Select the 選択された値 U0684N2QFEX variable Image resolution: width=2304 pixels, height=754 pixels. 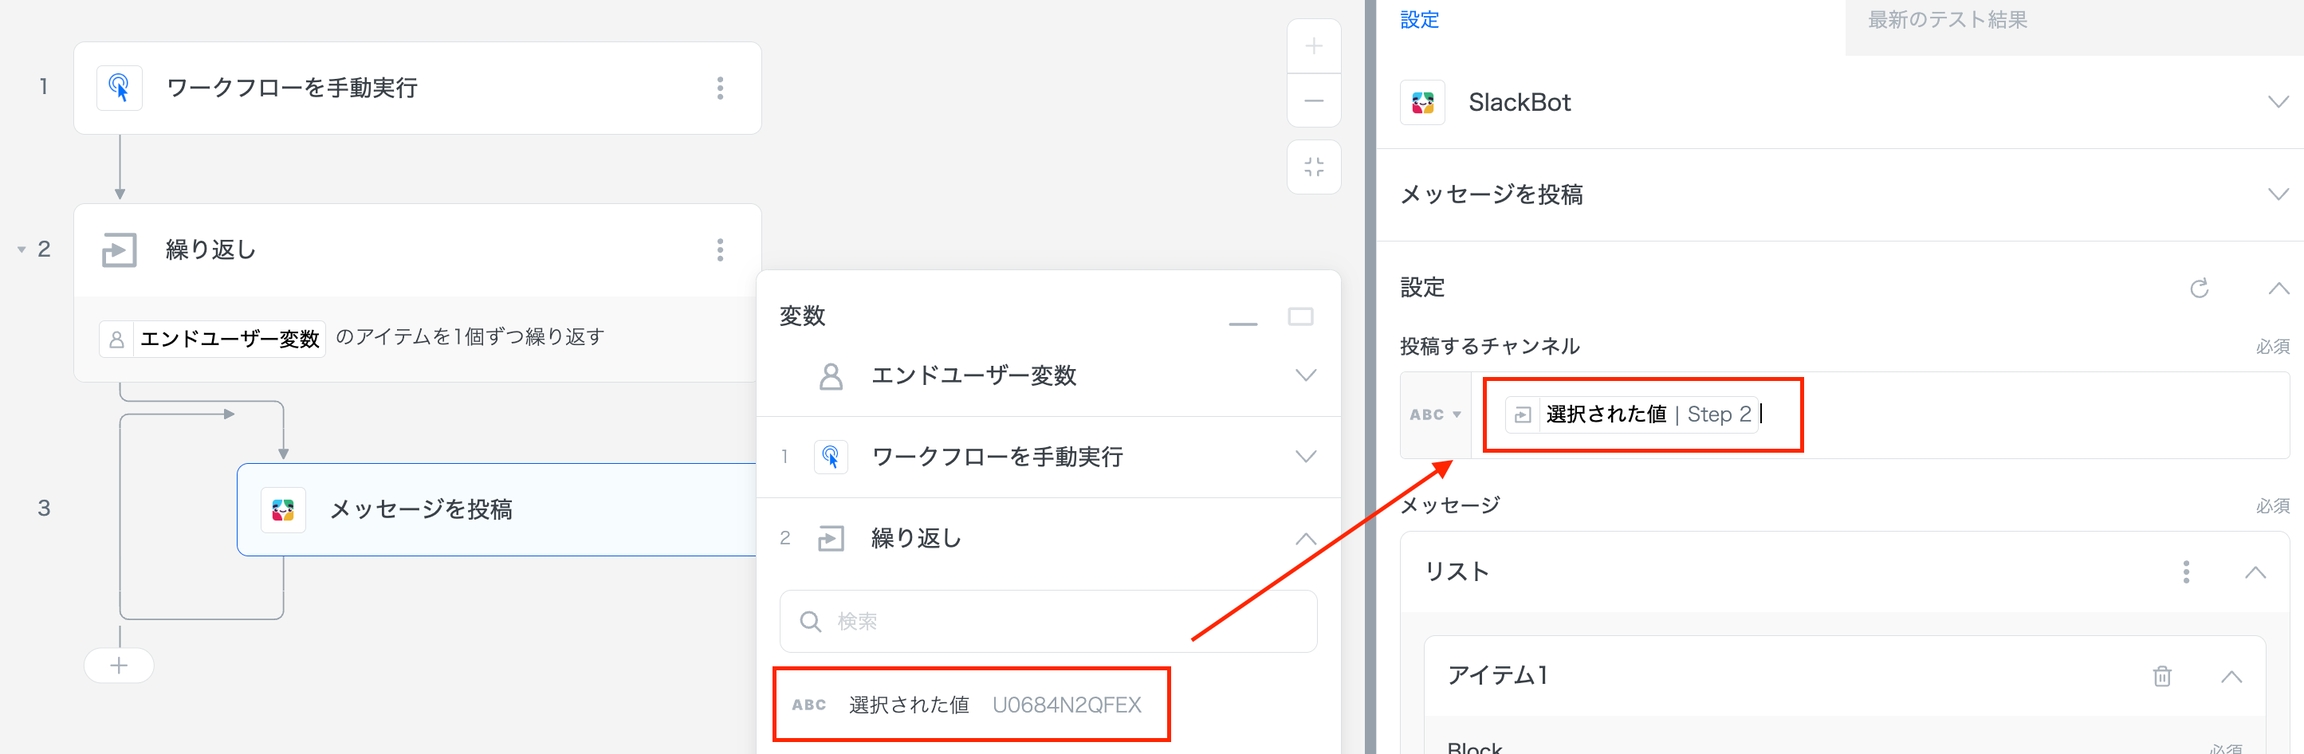pos(971,705)
